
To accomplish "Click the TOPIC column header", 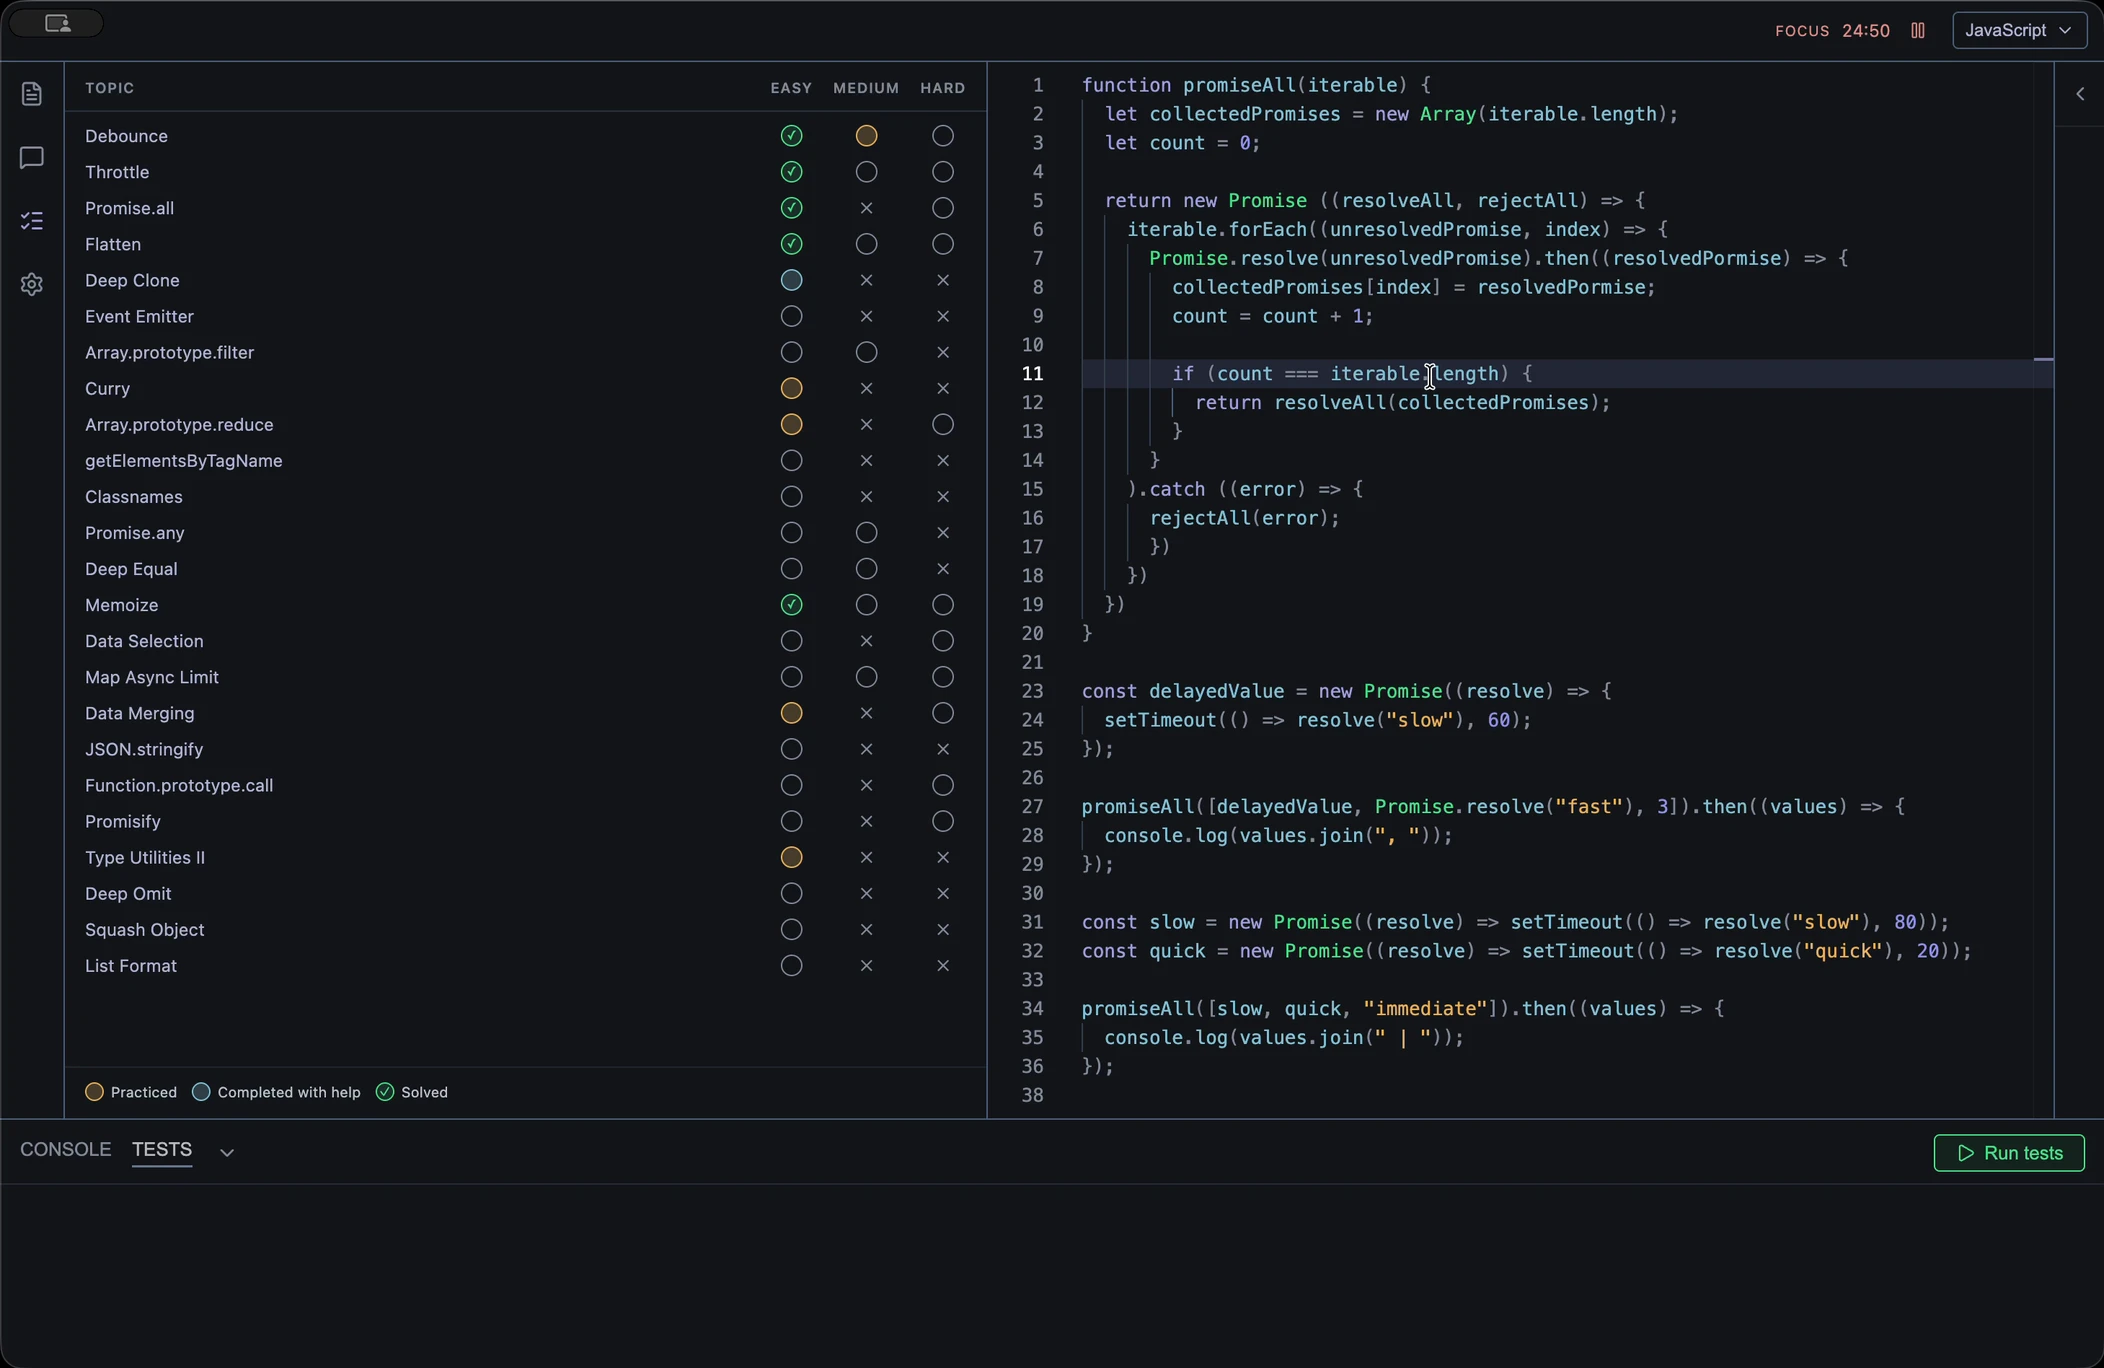I will (110, 88).
